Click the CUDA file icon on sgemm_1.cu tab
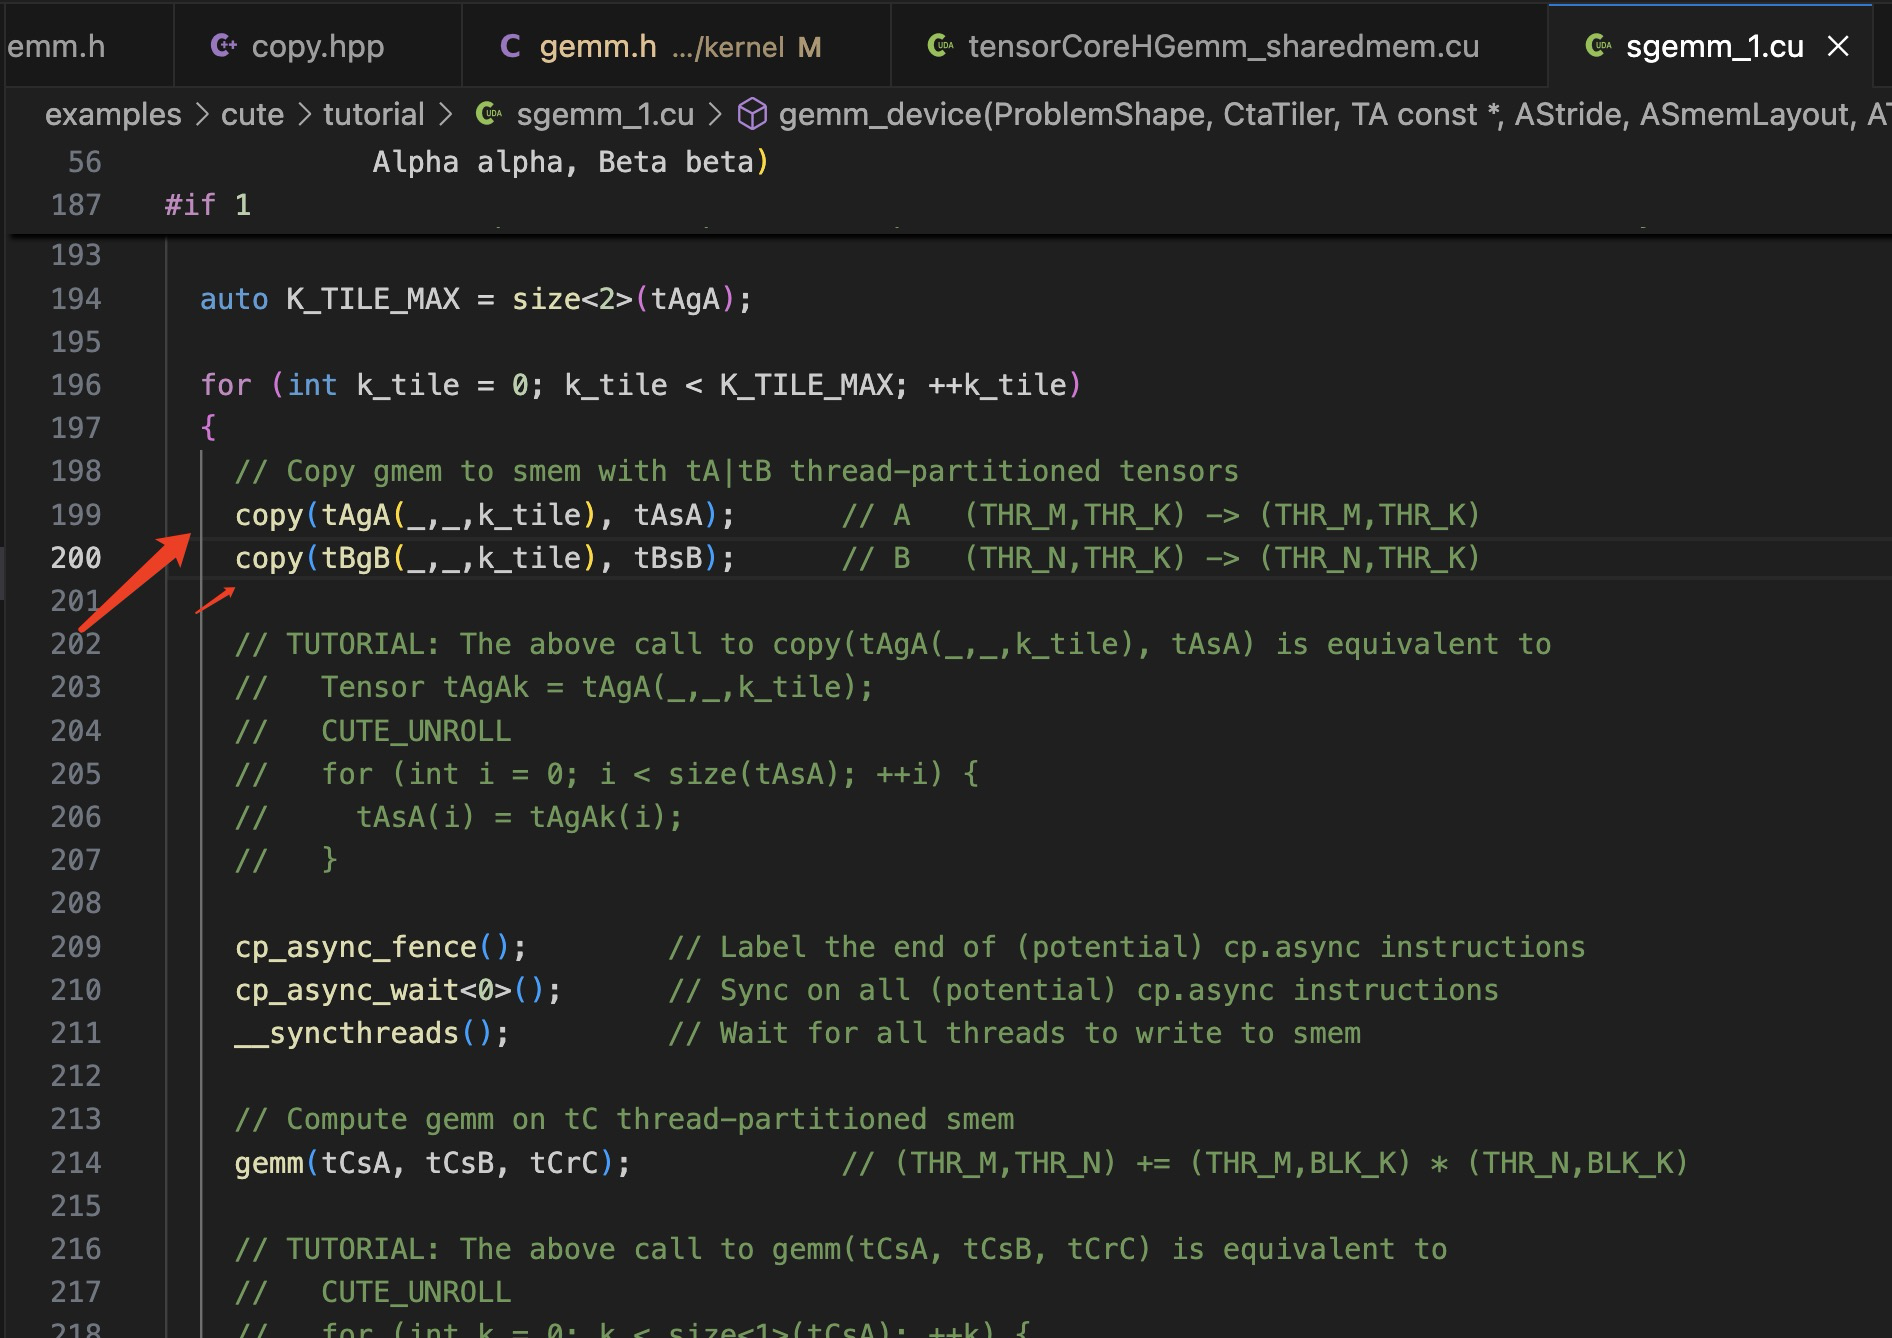Image resolution: width=1892 pixels, height=1338 pixels. point(1597,46)
